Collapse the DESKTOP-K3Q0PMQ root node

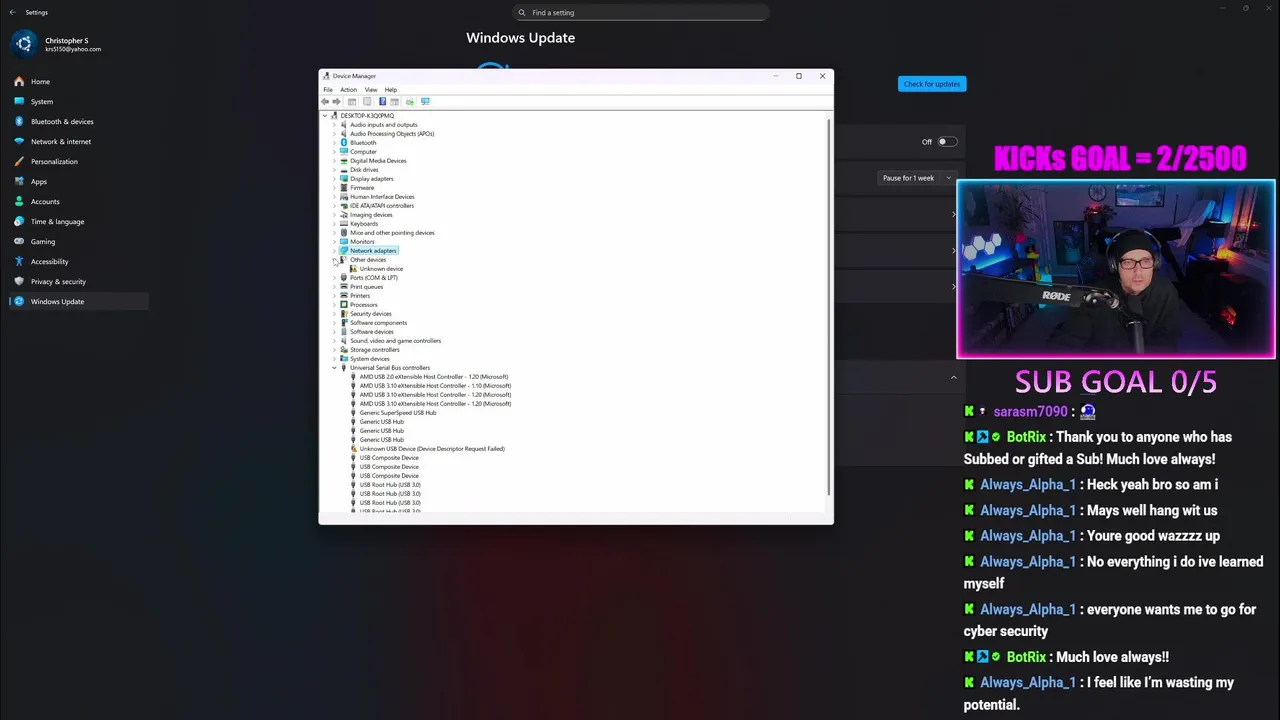pos(325,116)
